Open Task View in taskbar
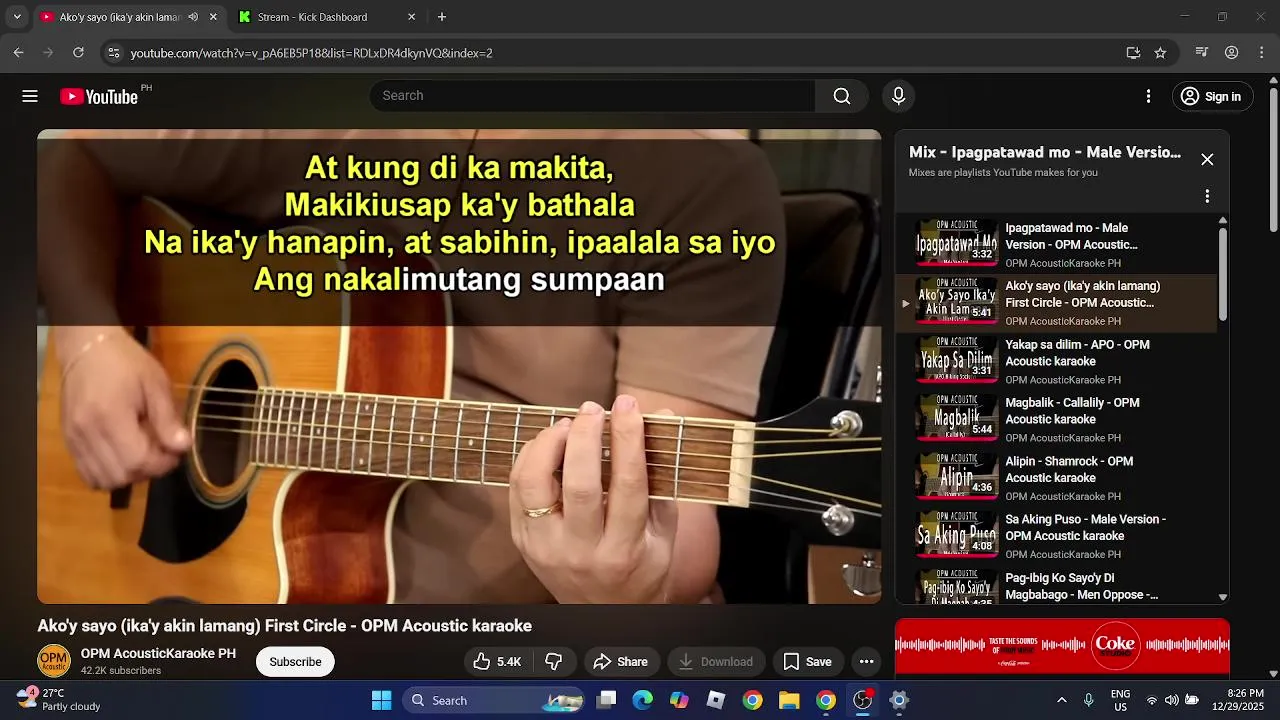This screenshot has height=720, width=1280. (606, 700)
